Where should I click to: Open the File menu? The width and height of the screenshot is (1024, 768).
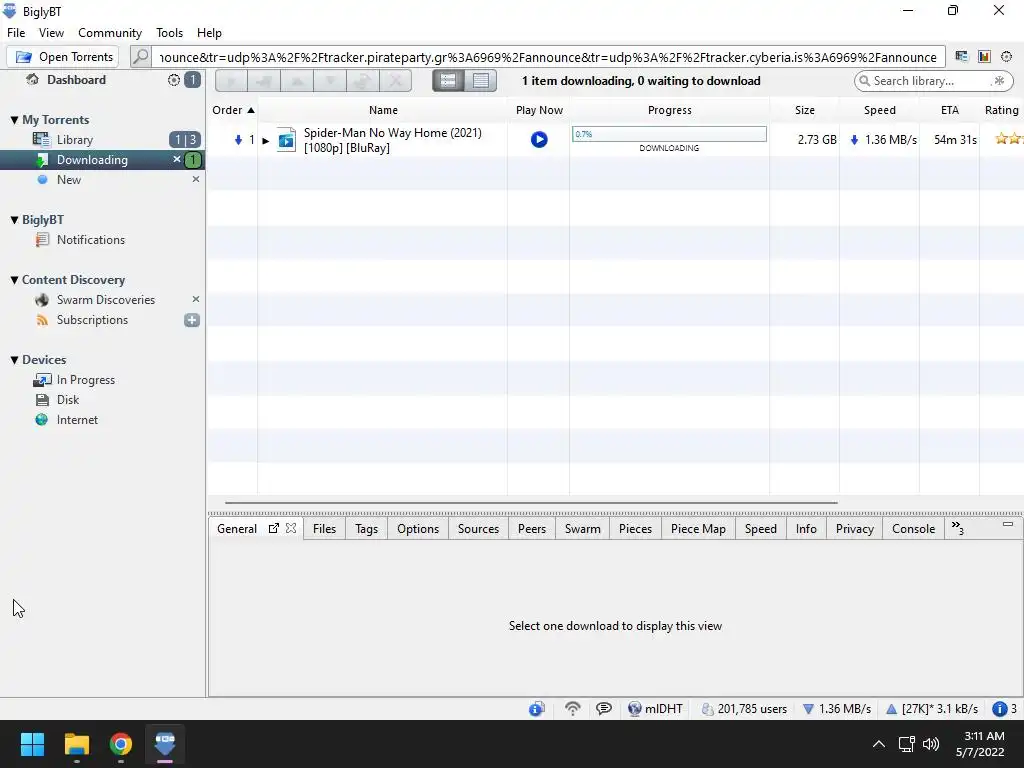click(x=16, y=33)
